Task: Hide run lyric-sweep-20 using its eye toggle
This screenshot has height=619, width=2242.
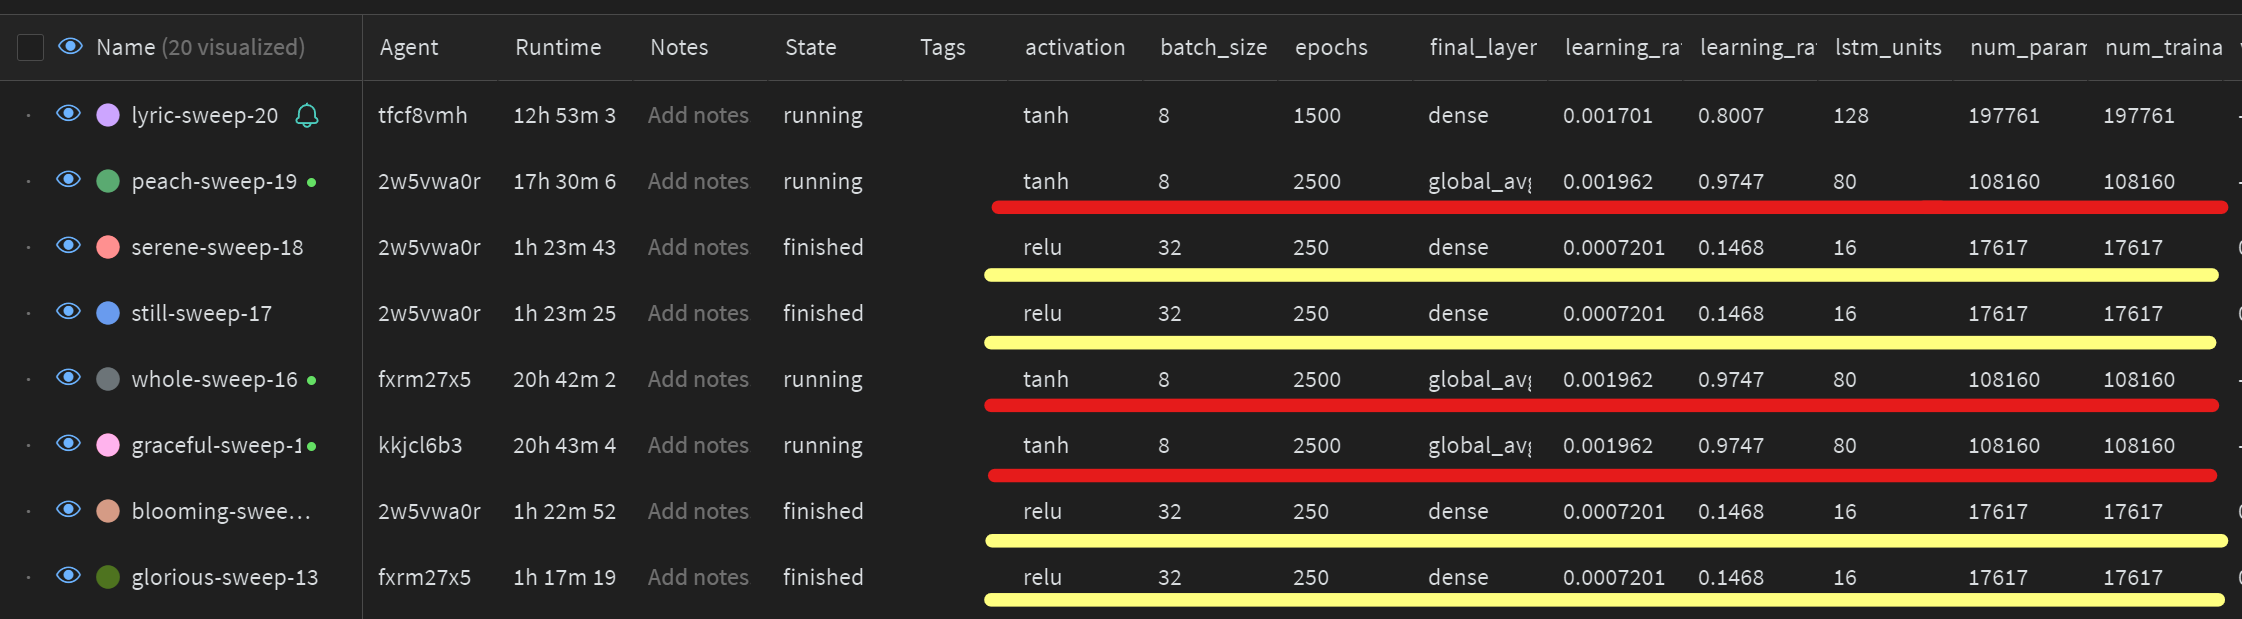Action: click(x=68, y=113)
